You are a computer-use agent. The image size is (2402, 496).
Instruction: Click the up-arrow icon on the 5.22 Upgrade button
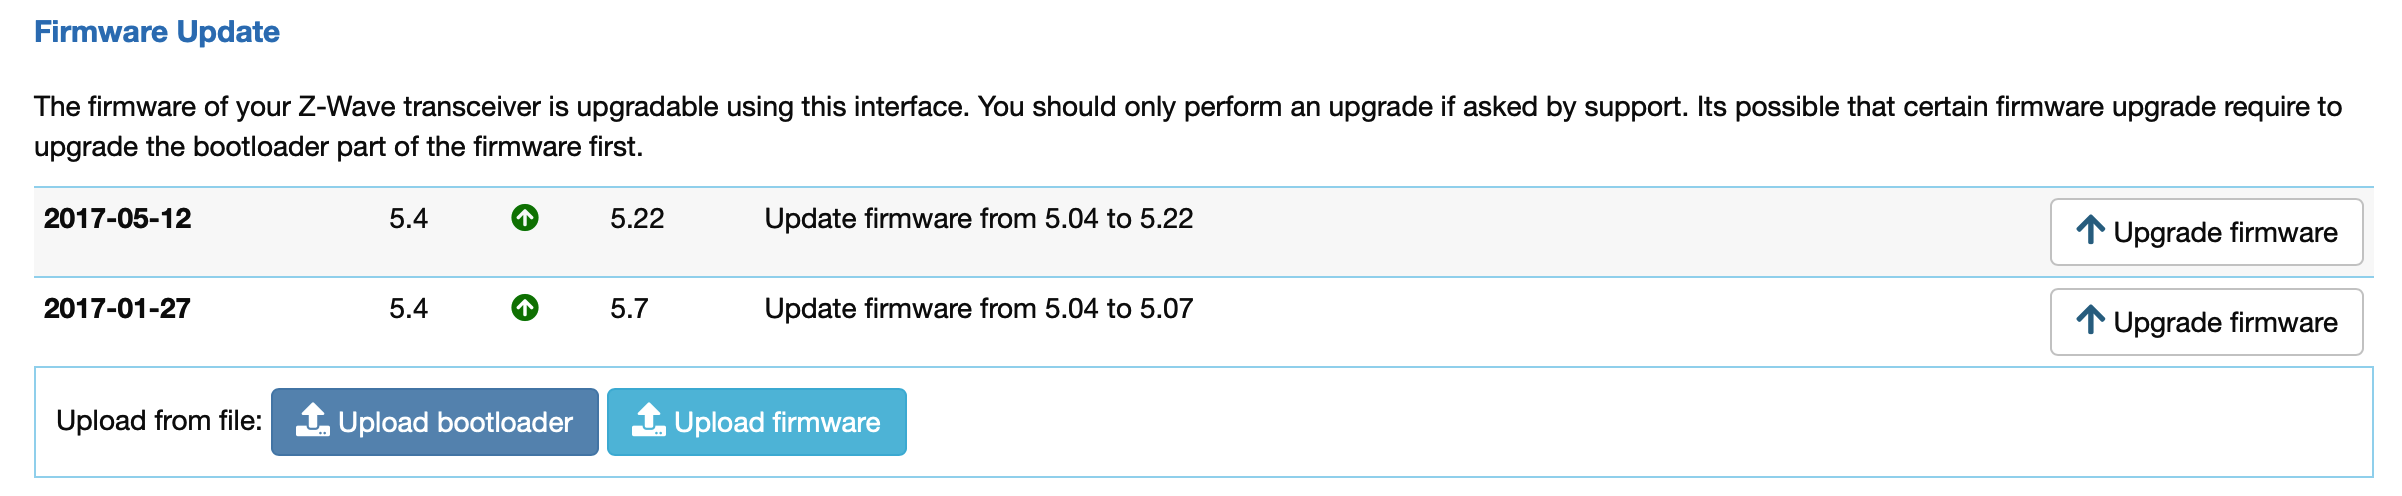coord(2089,231)
